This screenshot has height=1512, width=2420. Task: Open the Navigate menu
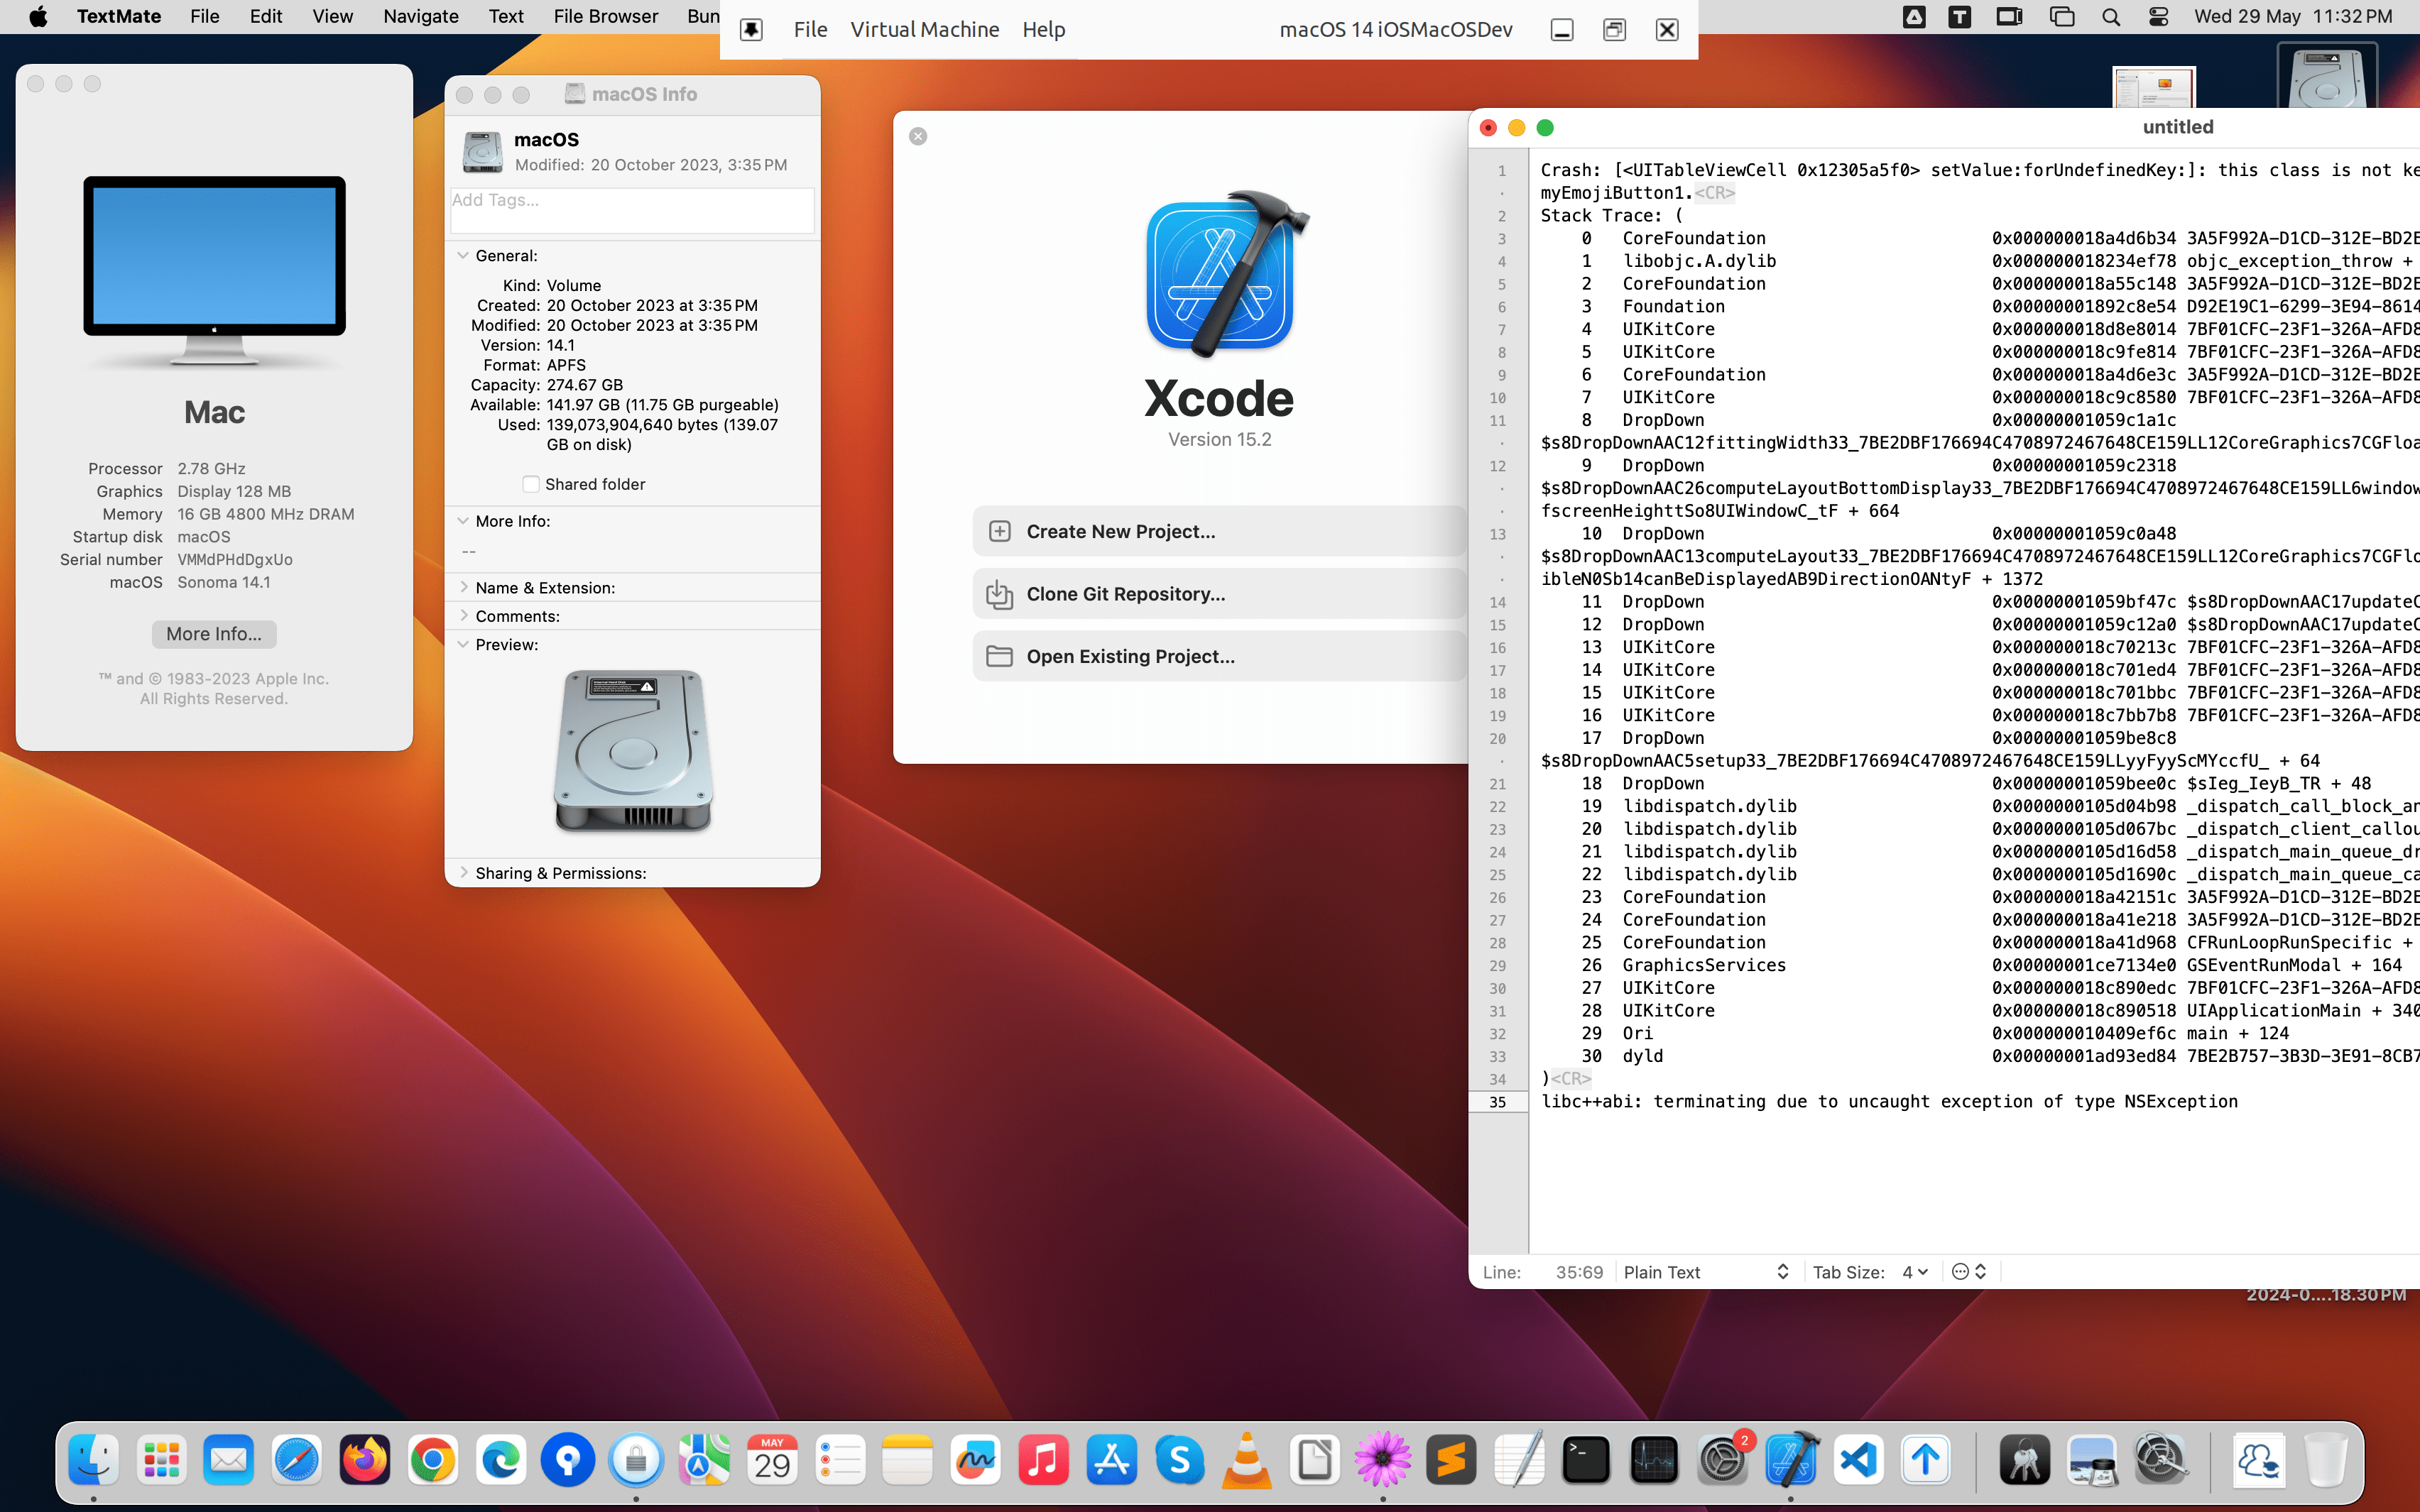tap(420, 17)
